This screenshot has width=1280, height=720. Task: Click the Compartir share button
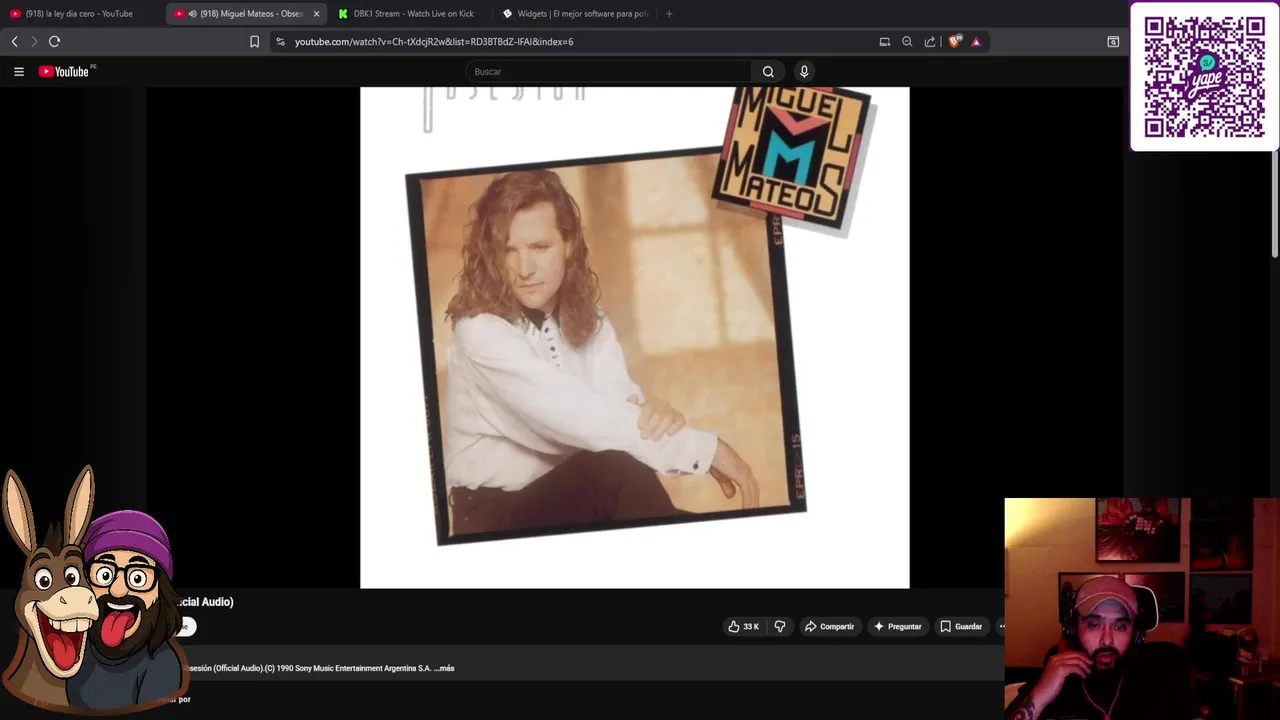coord(829,627)
